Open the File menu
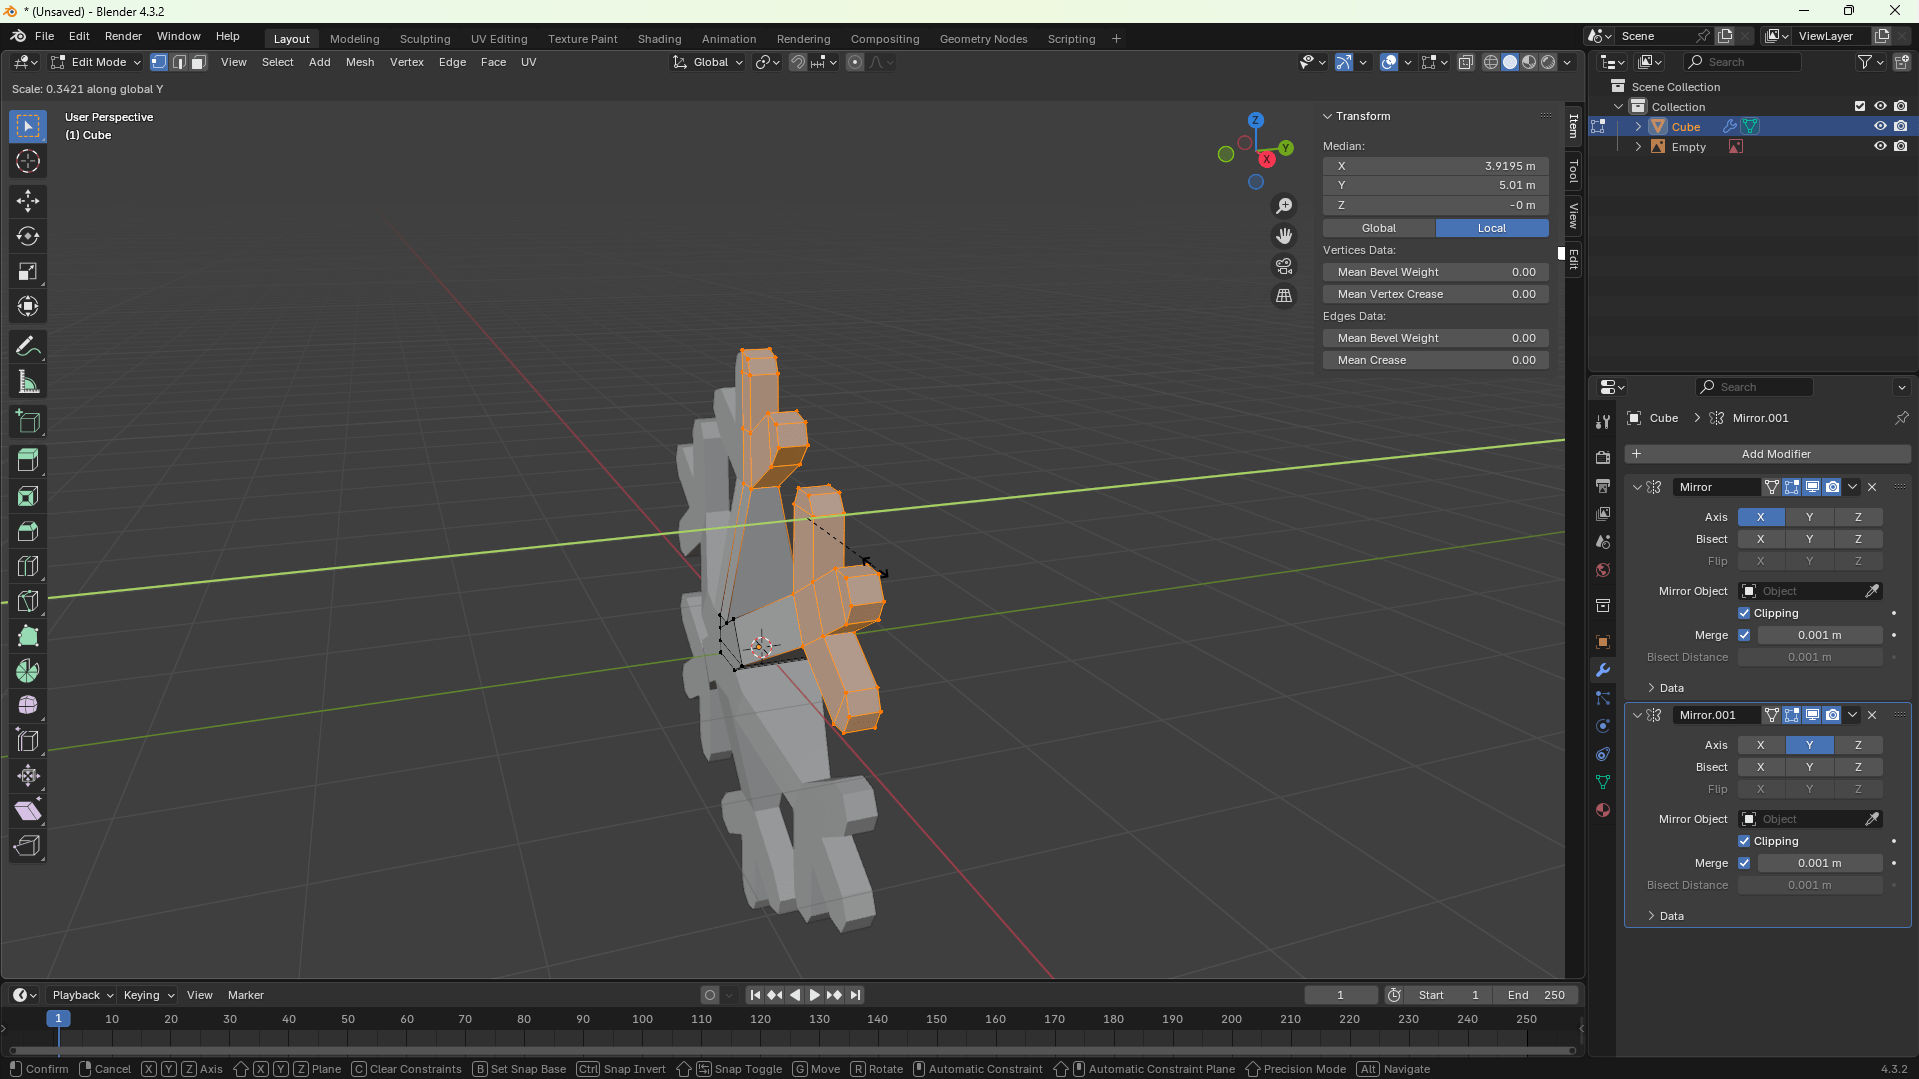Screen dimensions: 1919x1079 [x=44, y=36]
